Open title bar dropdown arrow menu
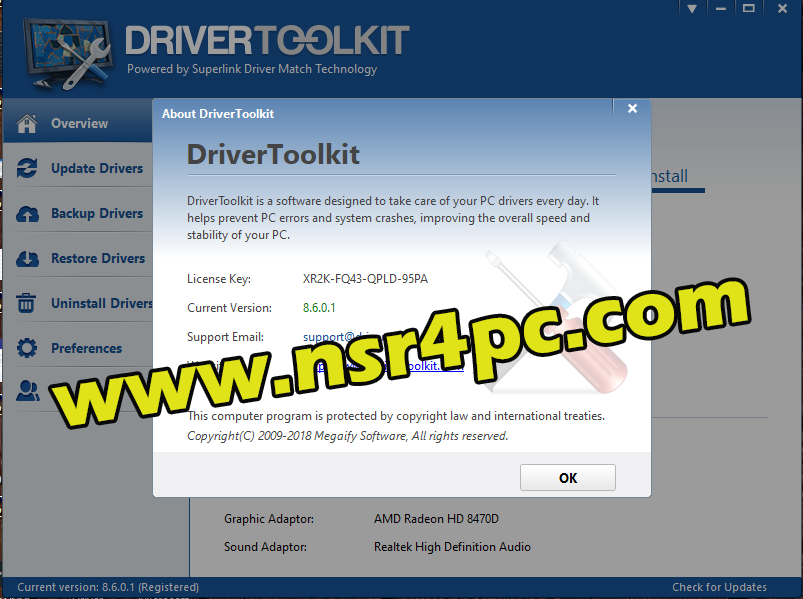This screenshot has width=803, height=599. pos(692,9)
